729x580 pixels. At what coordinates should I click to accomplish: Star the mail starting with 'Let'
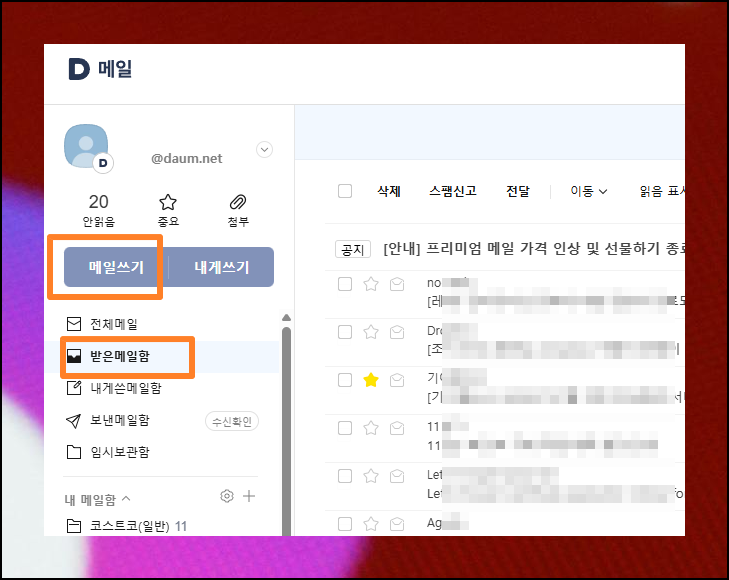coord(371,476)
